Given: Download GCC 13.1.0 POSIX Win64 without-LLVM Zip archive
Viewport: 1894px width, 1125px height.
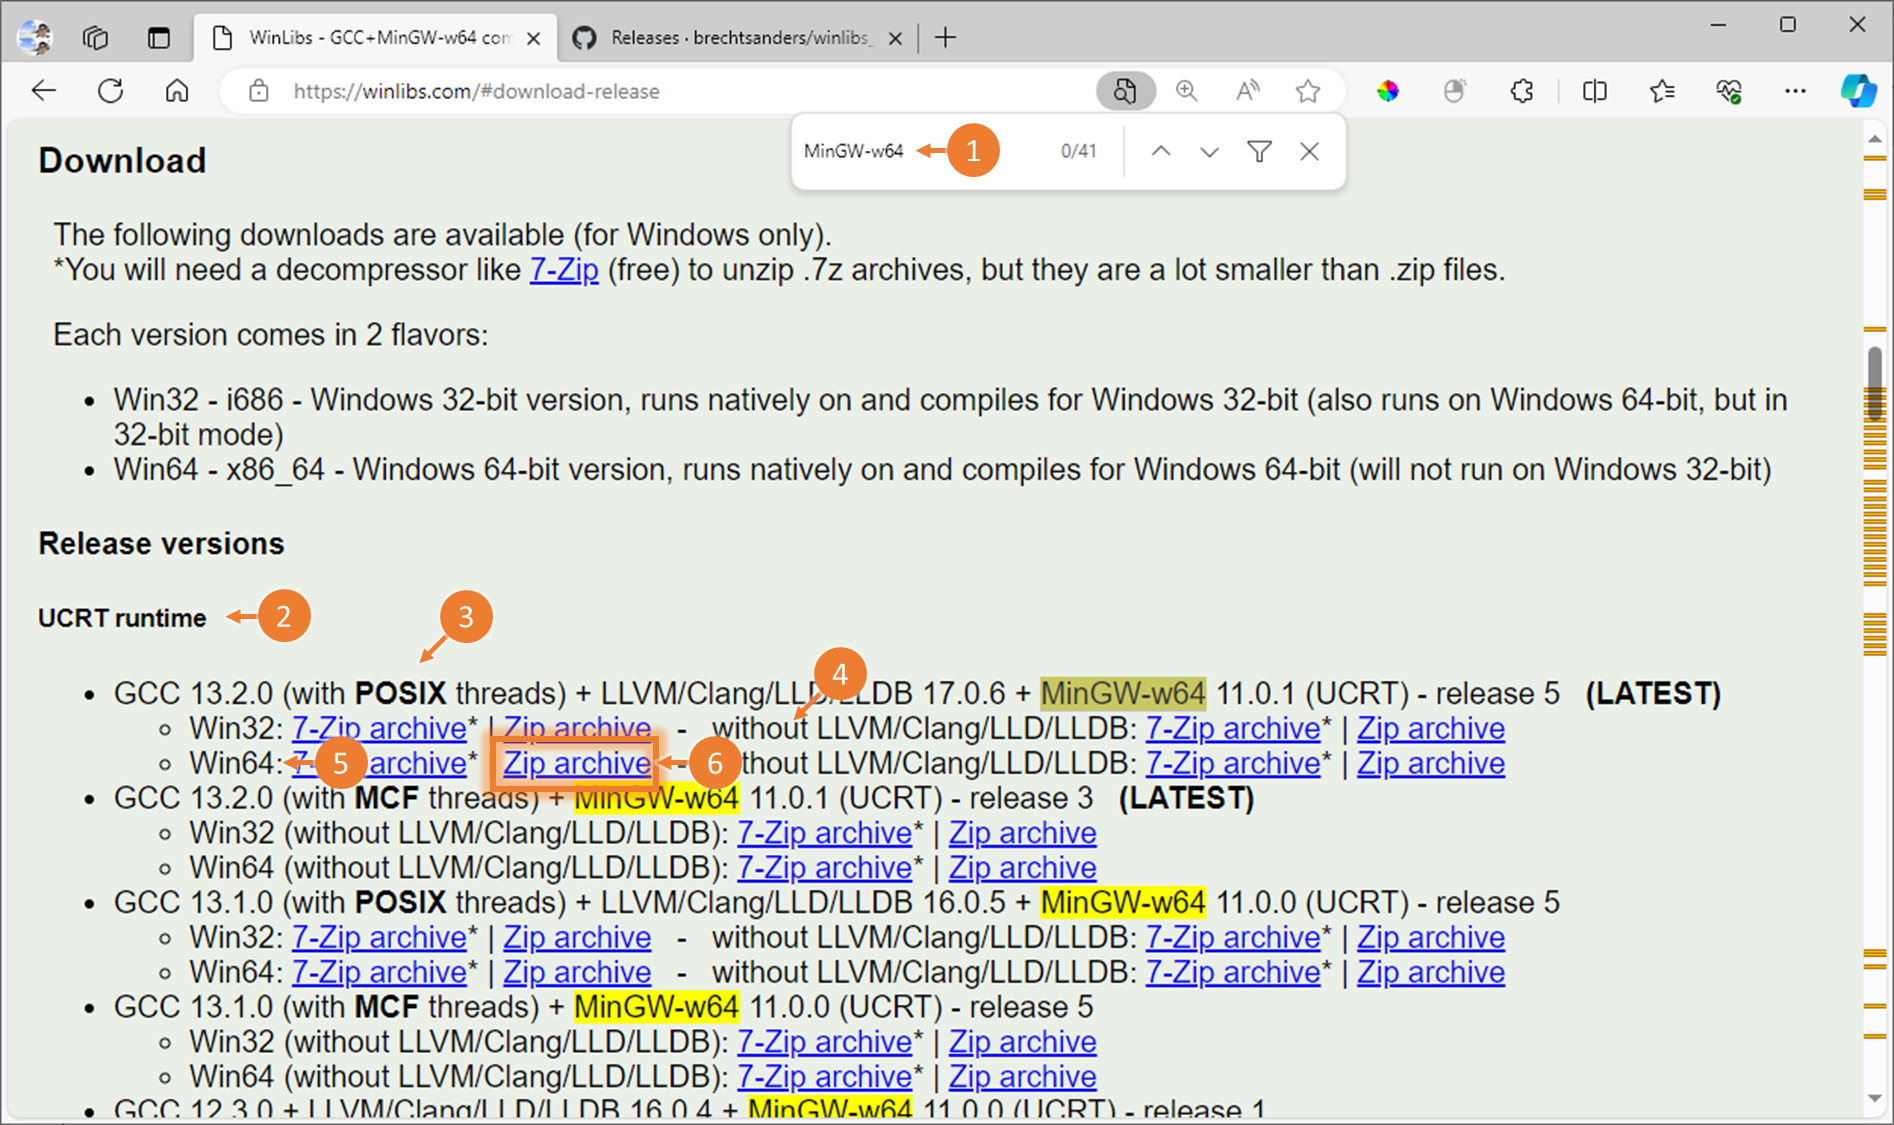Looking at the screenshot, I should [1431, 972].
